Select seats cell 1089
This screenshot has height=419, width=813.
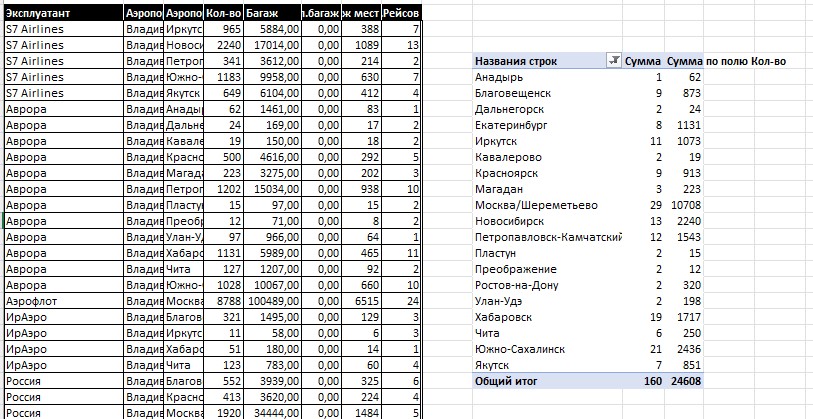coord(362,45)
